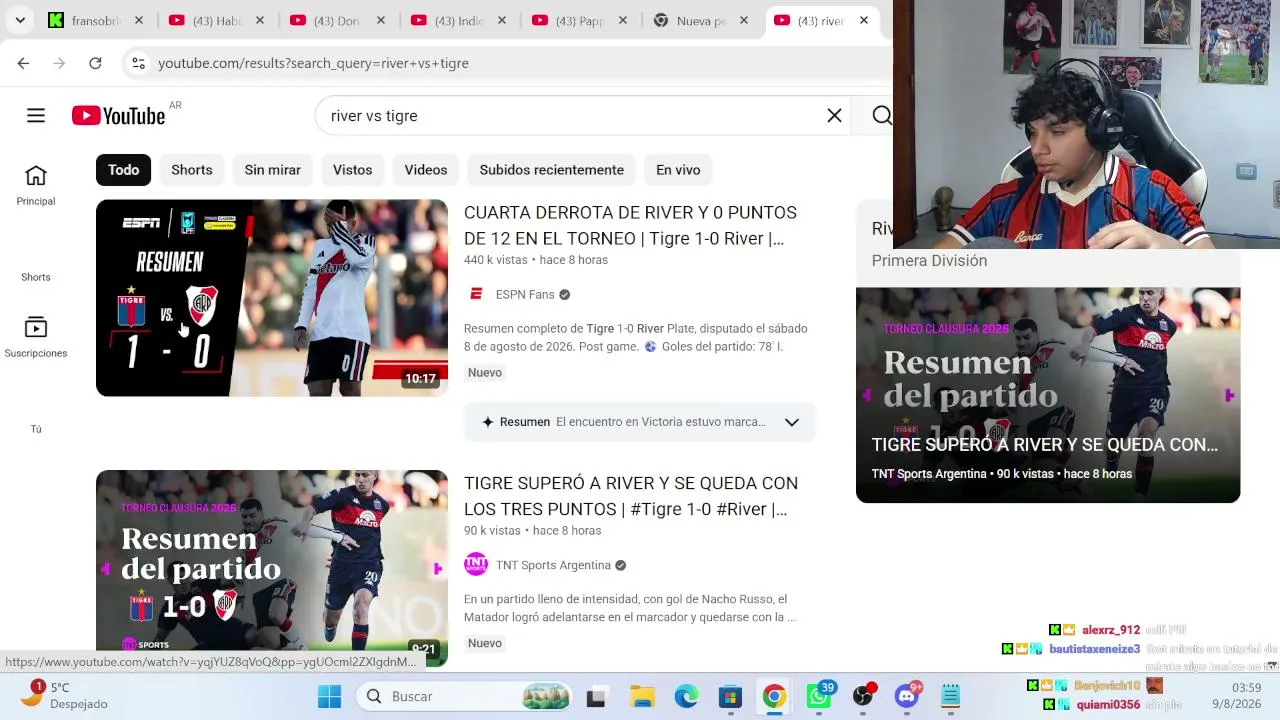The height and width of the screenshot is (720, 1280).
Task: Filter results by Sin mirar chip
Action: coord(273,170)
